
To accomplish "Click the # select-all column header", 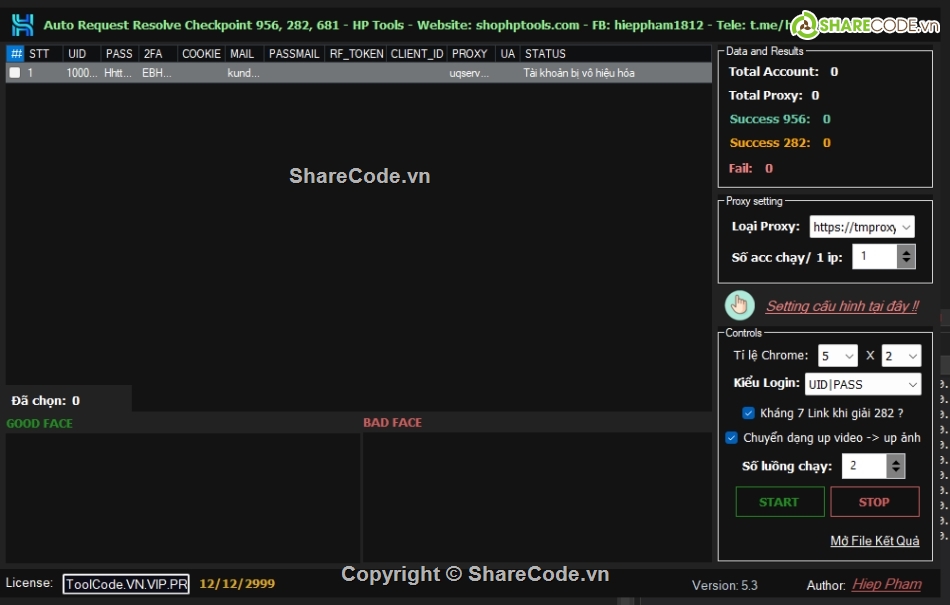I will coord(16,54).
